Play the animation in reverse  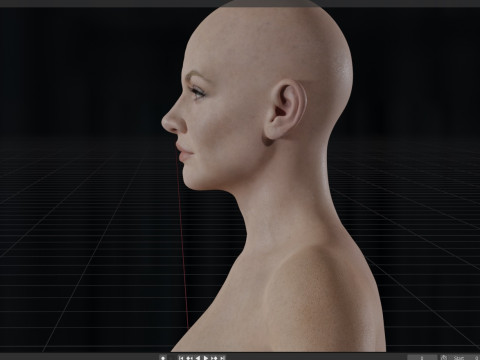[198, 358]
